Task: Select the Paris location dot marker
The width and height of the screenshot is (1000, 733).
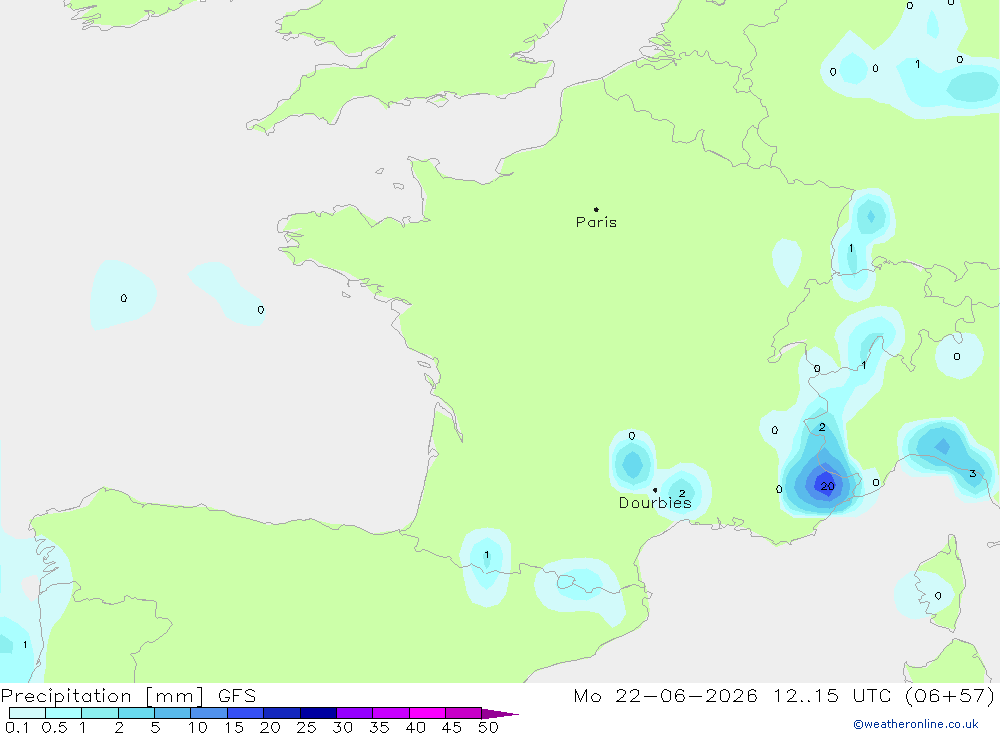Action: (596, 209)
